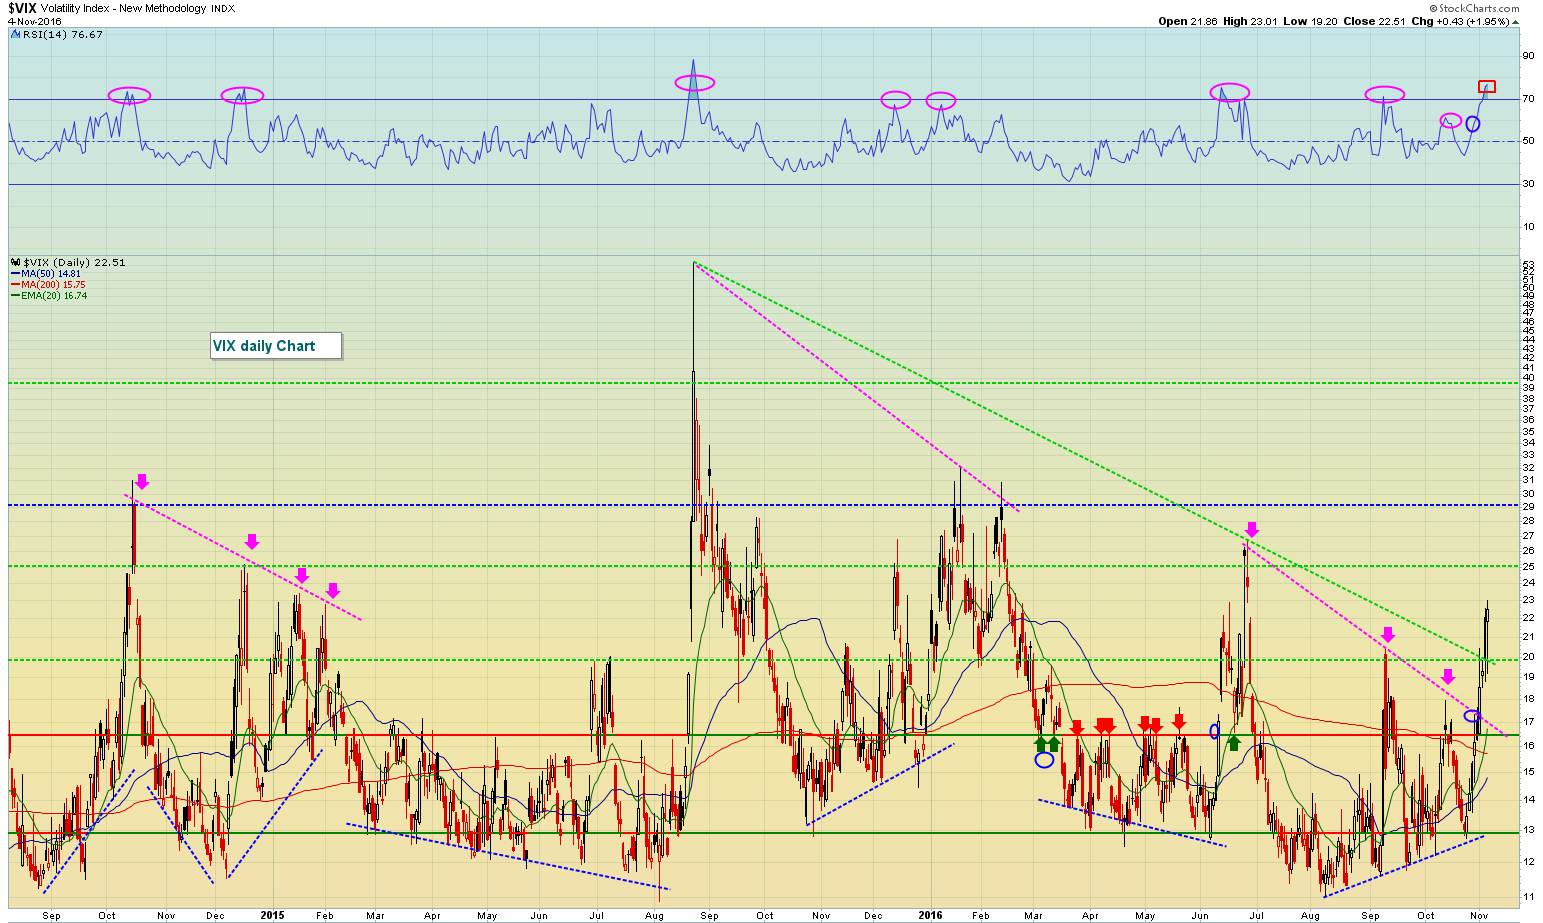Click the 2016 year label on date axis
Image resolution: width=1543 pixels, height=923 pixels.
pos(930,914)
